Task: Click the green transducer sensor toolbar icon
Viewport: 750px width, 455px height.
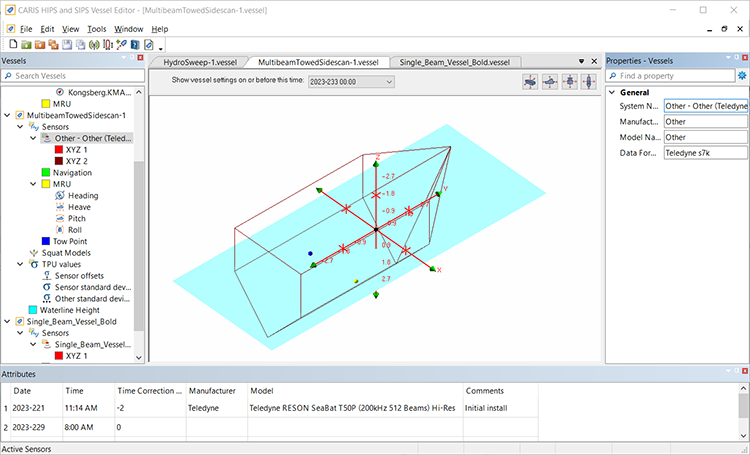Action: [94, 44]
